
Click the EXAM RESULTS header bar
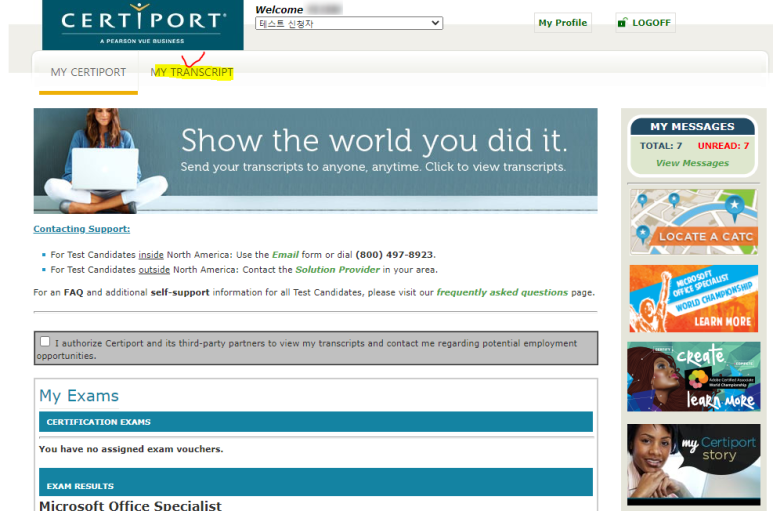click(316, 482)
